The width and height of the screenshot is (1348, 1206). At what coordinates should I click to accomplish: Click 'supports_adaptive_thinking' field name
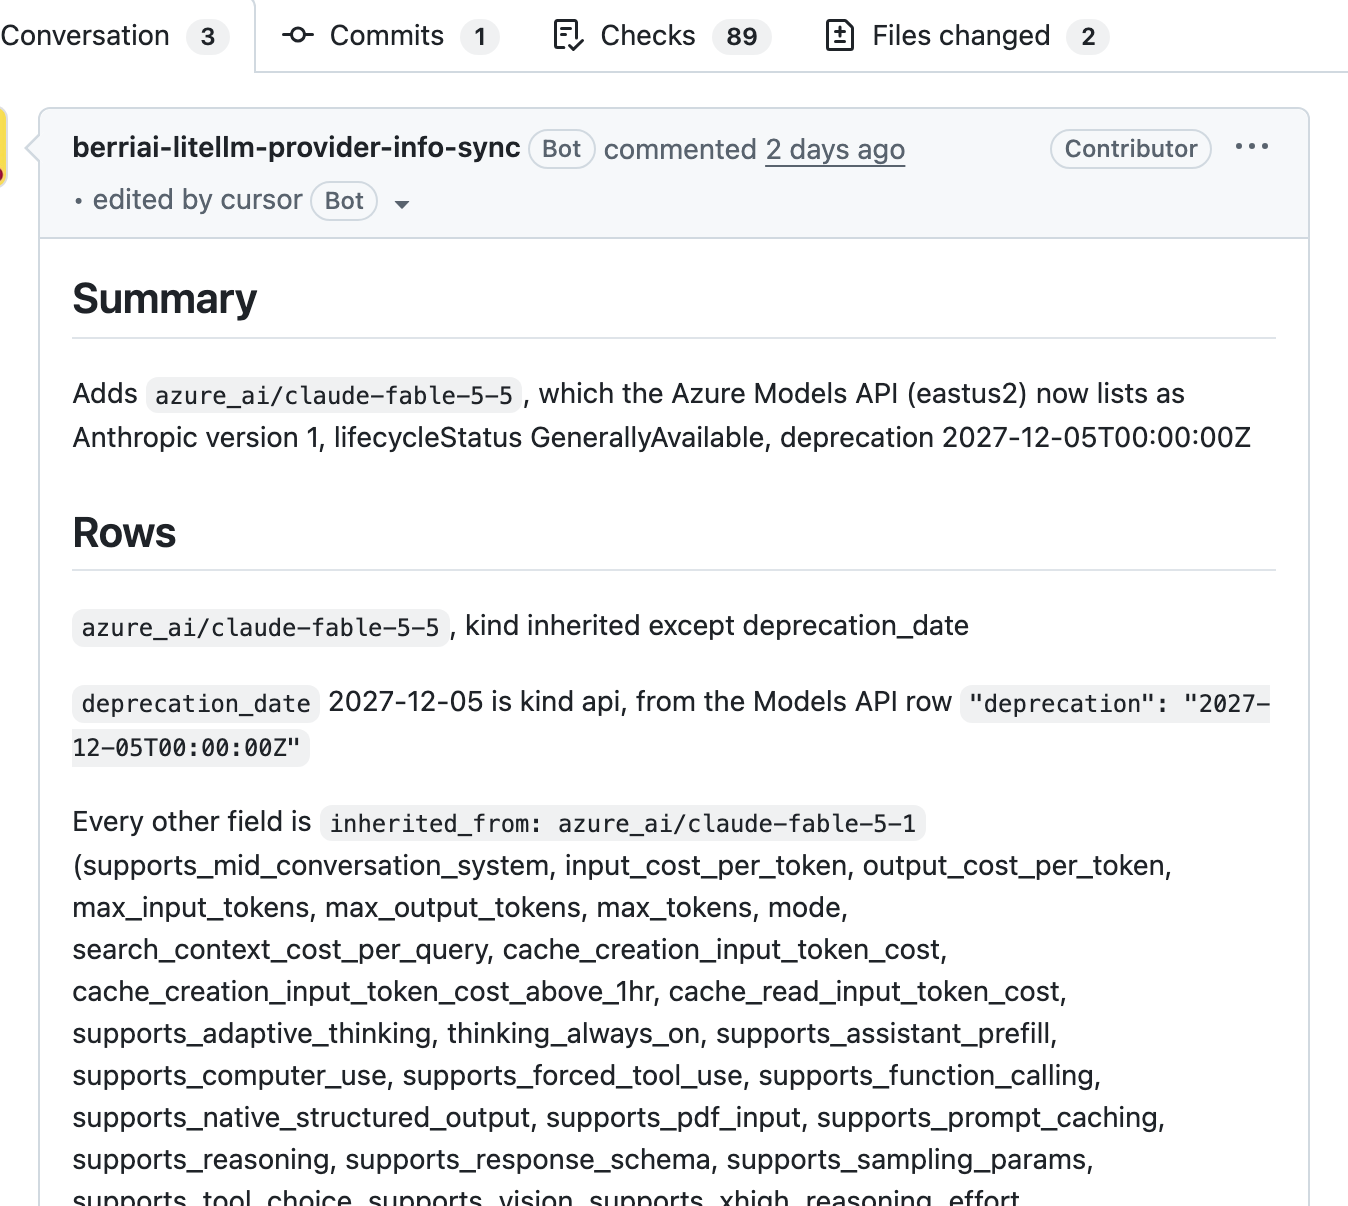[252, 1033]
